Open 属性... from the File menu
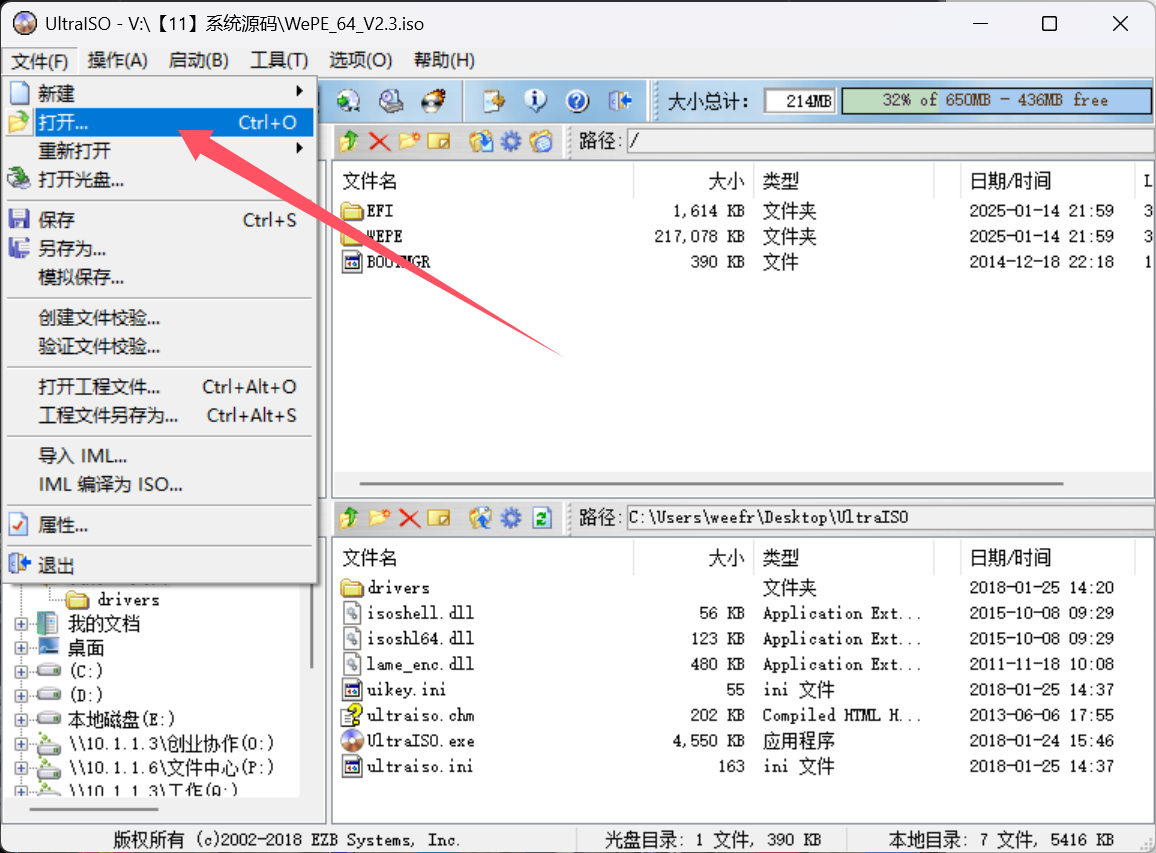Viewport: 1156px width, 853px height. (x=160, y=525)
